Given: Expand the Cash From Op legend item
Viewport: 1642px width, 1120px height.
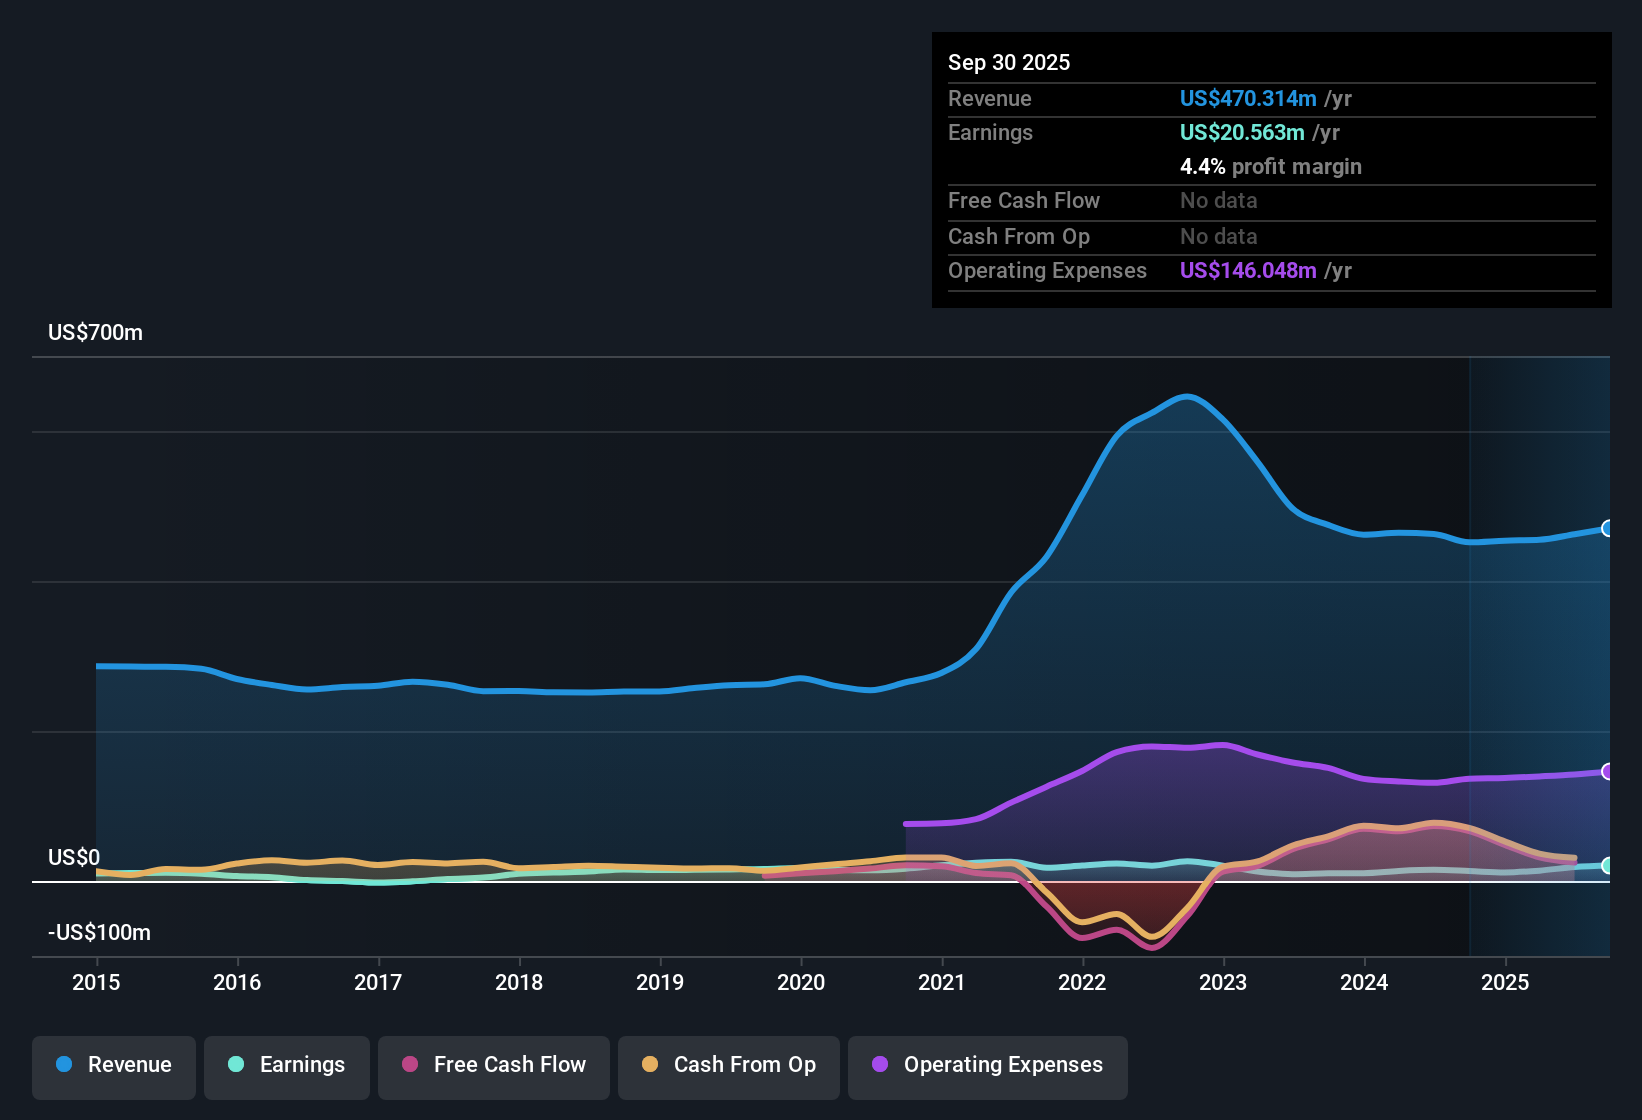Looking at the screenshot, I should pyautogui.click(x=728, y=1065).
